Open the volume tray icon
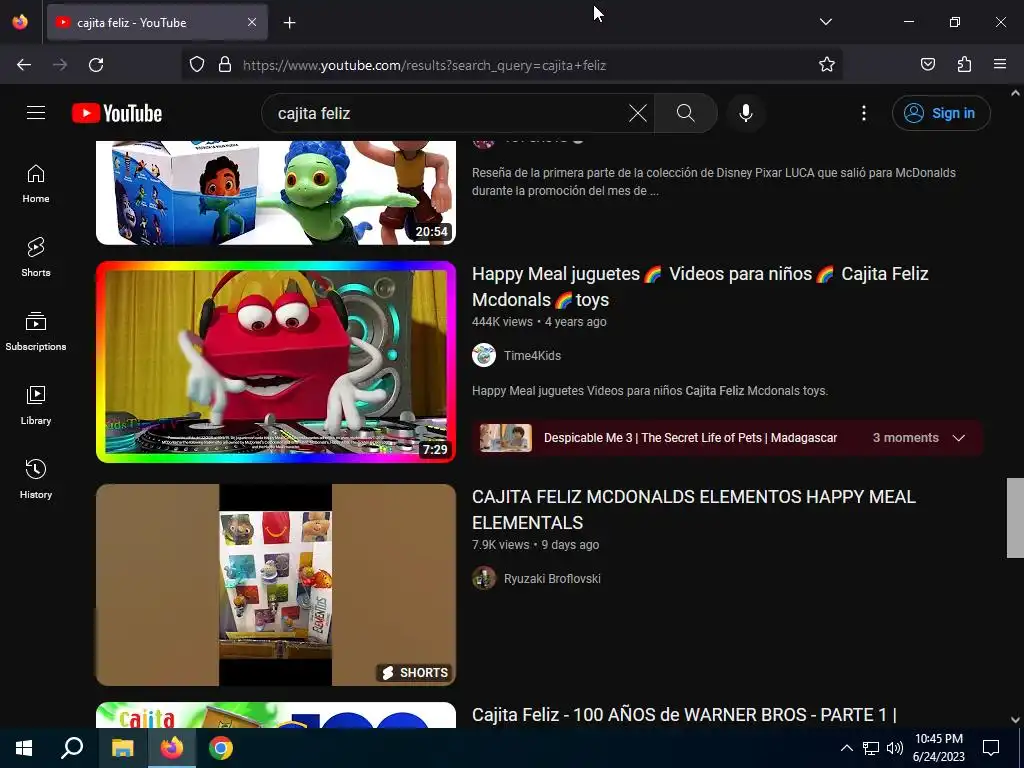The height and width of the screenshot is (768, 1024). pos(895,748)
